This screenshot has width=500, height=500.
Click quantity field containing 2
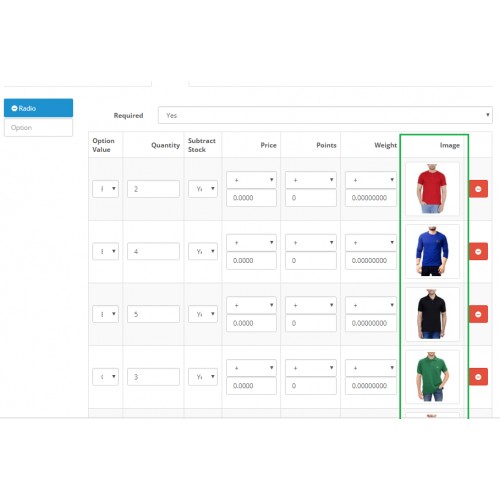click(153, 189)
